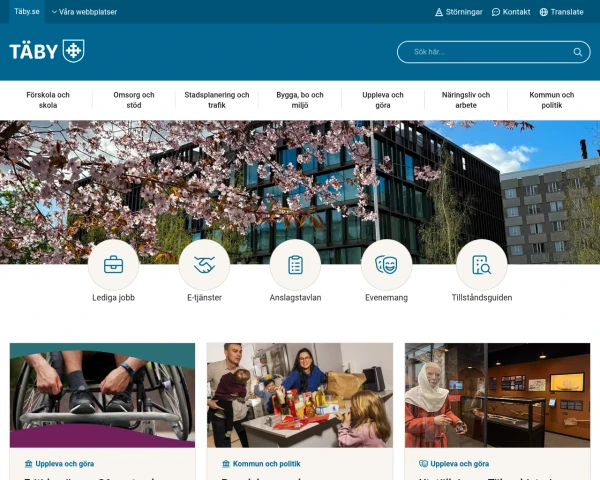Image resolution: width=600 pixels, height=480 pixels.
Task: Open Kontakt speech bubble link
Action: click(x=511, y=12)
